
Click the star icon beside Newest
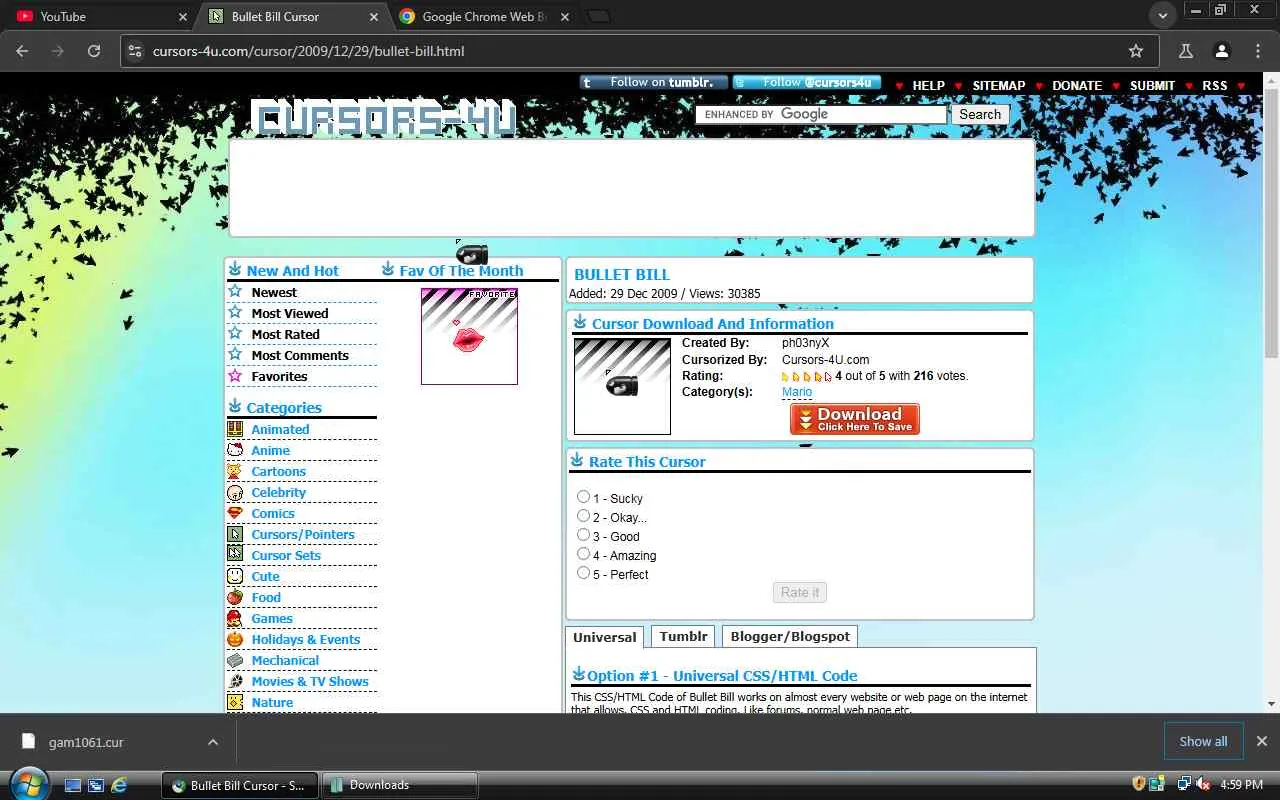coord(235,291)
